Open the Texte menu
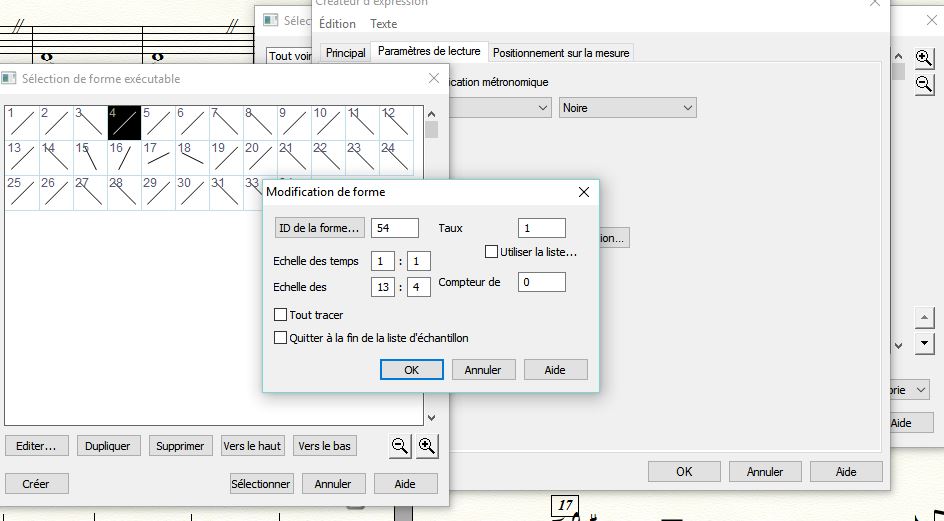Viewport: 944px width, 521px height. 383,24
